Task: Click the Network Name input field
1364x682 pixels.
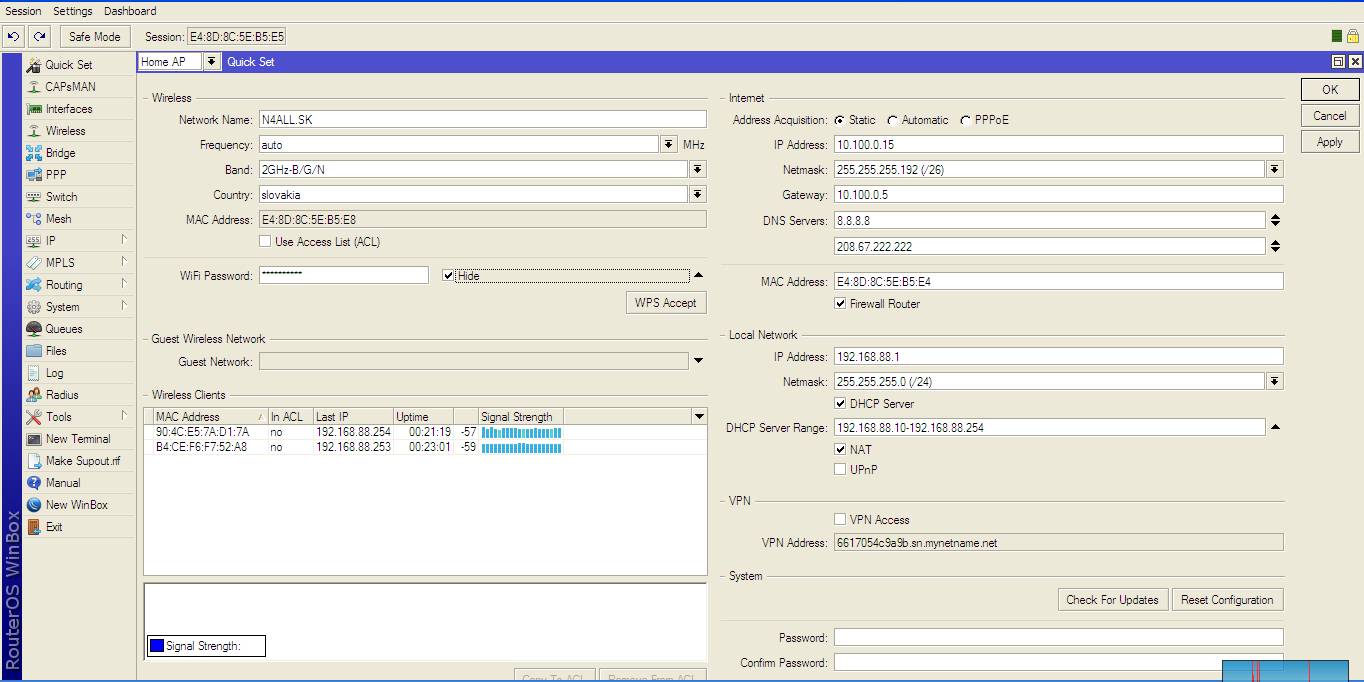Action: pyautogui.click(x=482, y=120)
